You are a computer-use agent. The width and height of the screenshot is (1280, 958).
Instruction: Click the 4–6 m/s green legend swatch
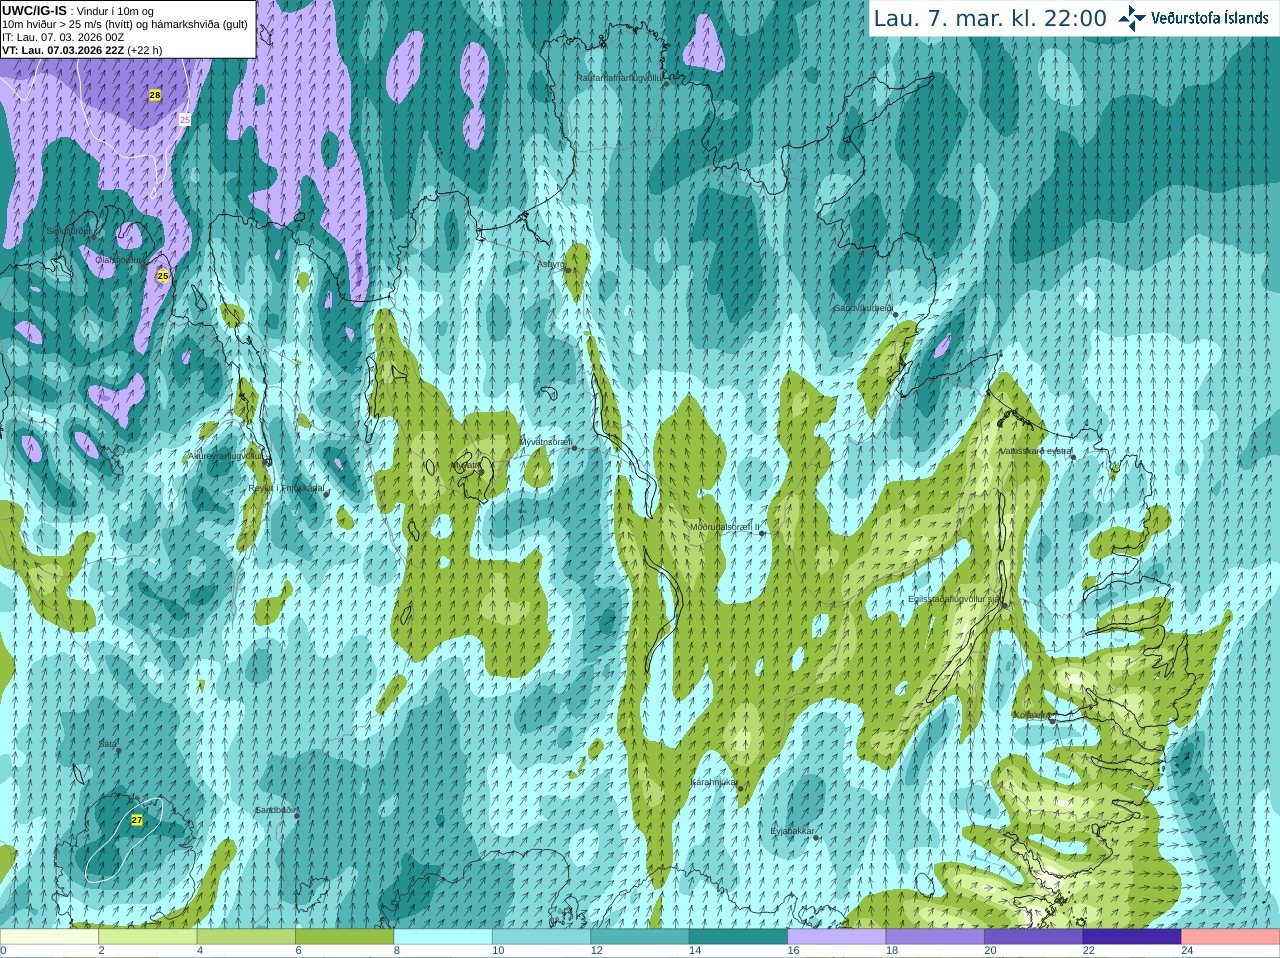(246, 937)
